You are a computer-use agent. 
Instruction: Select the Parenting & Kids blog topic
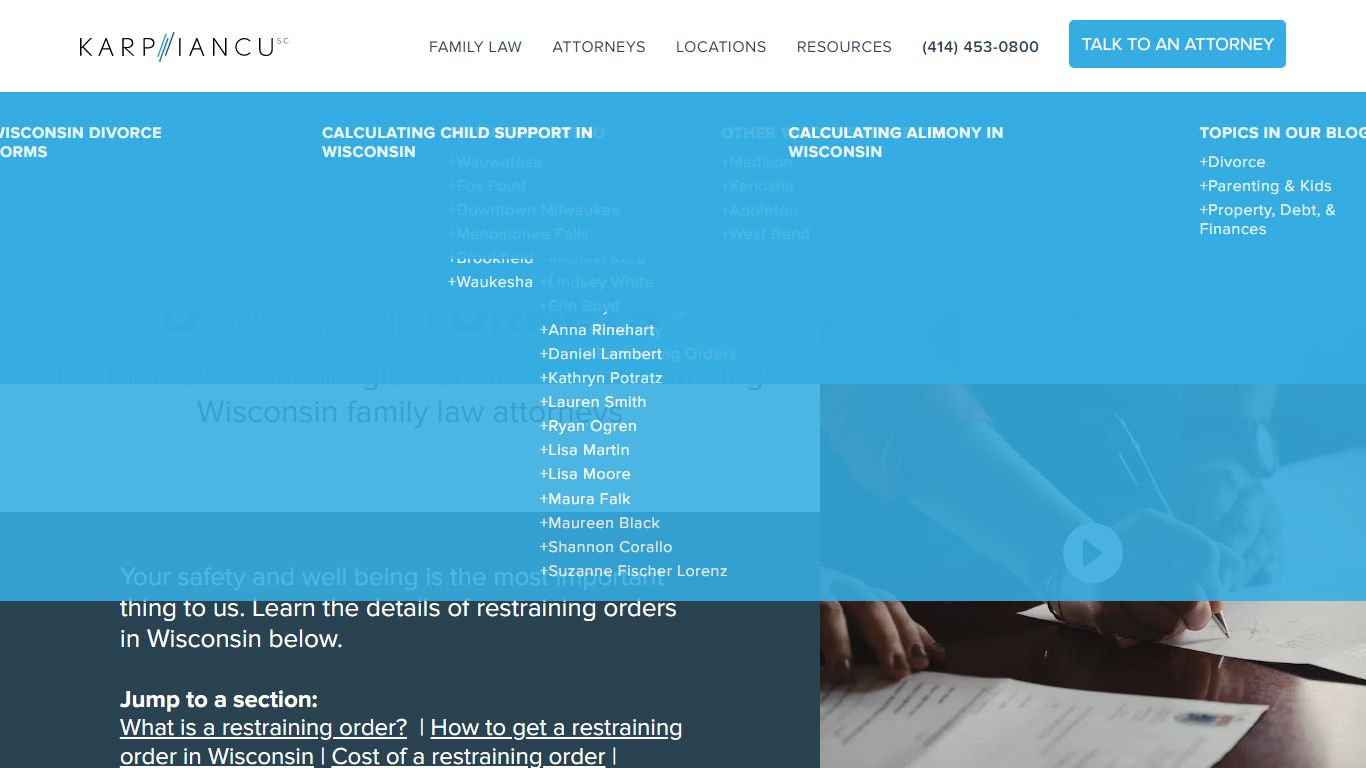point(1265,186)
